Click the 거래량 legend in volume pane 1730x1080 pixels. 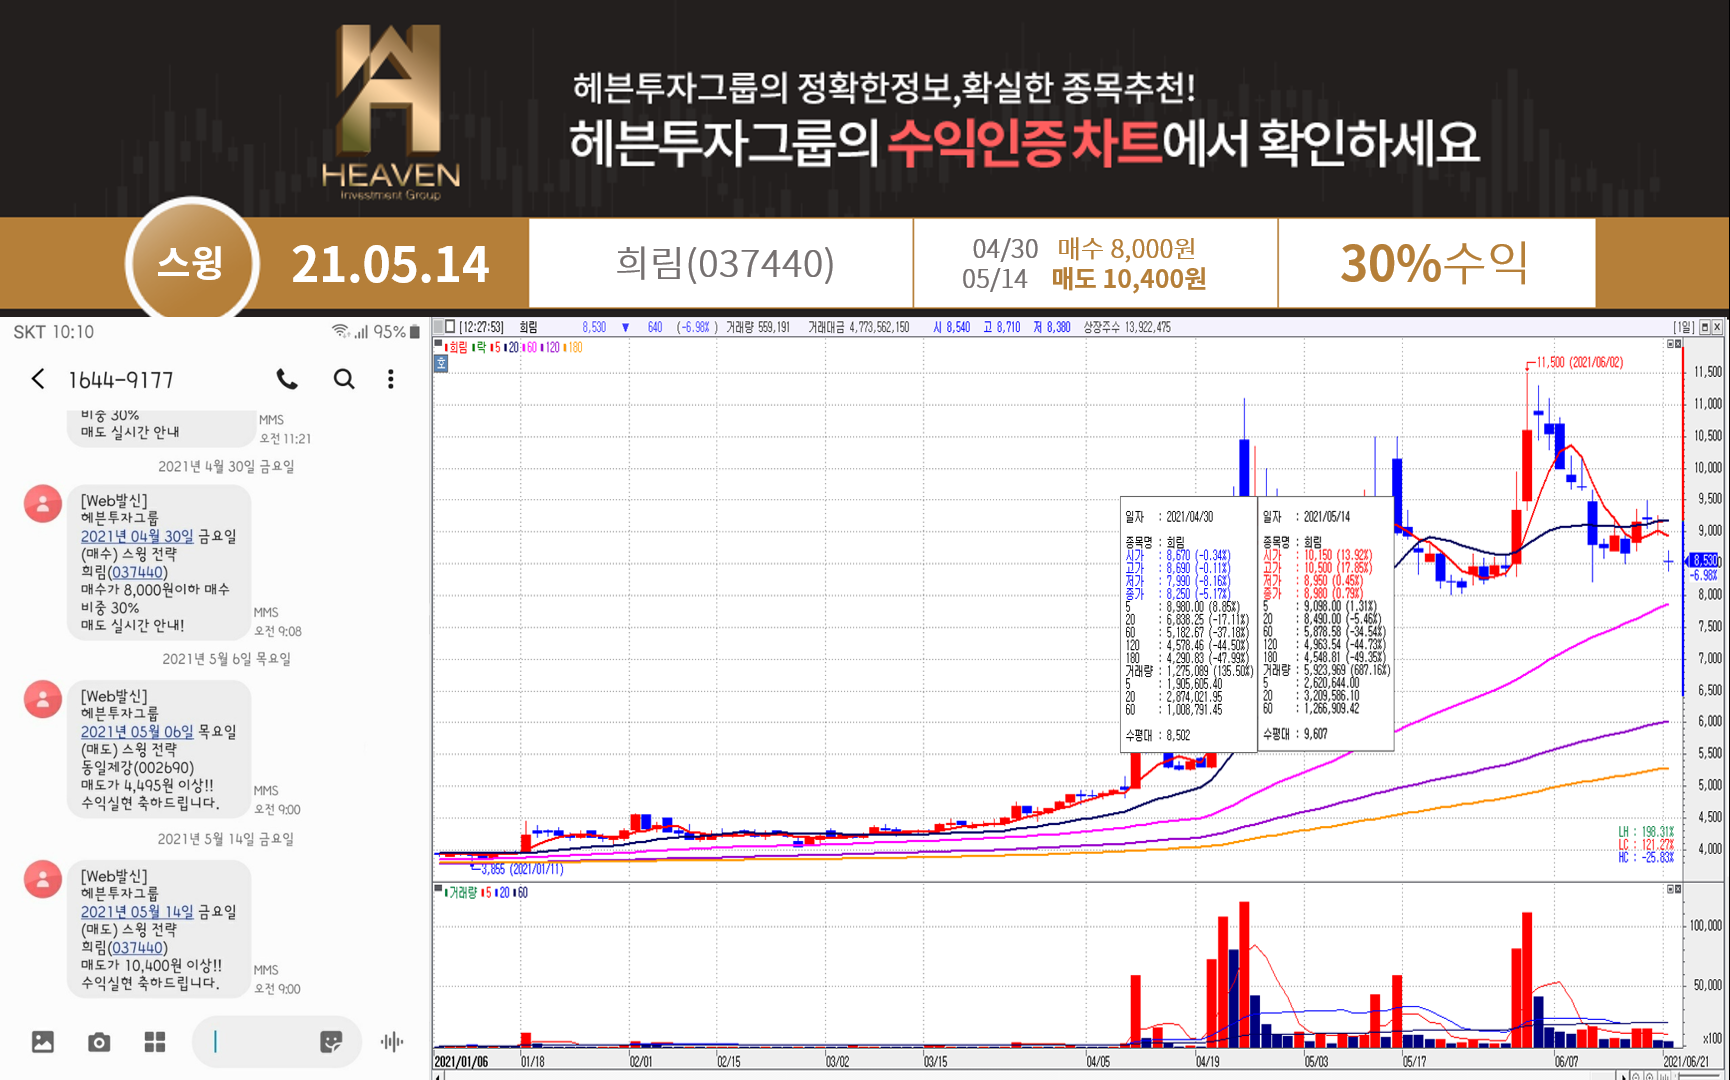click(x=461, y=892)
